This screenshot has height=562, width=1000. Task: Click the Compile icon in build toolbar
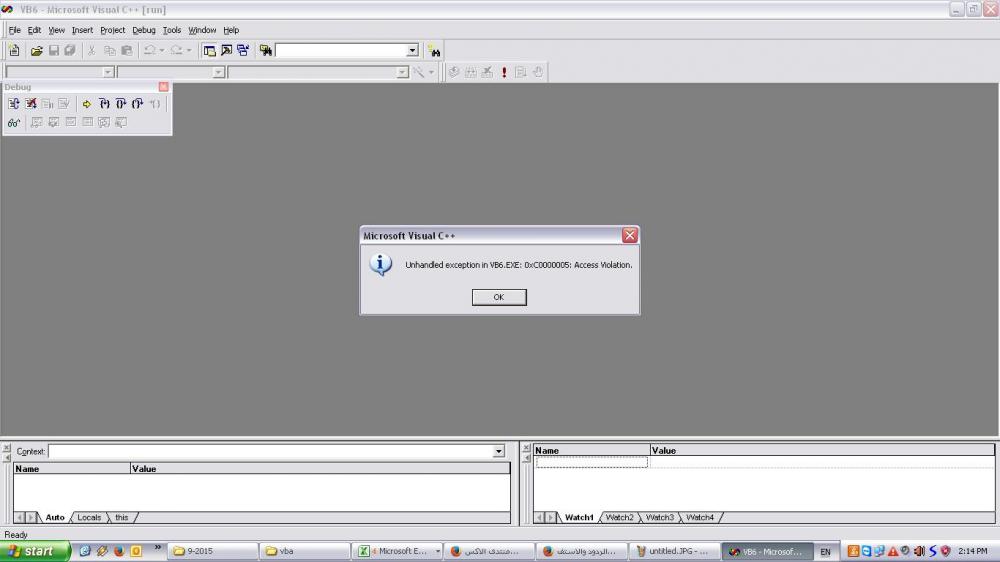point(453,72)
